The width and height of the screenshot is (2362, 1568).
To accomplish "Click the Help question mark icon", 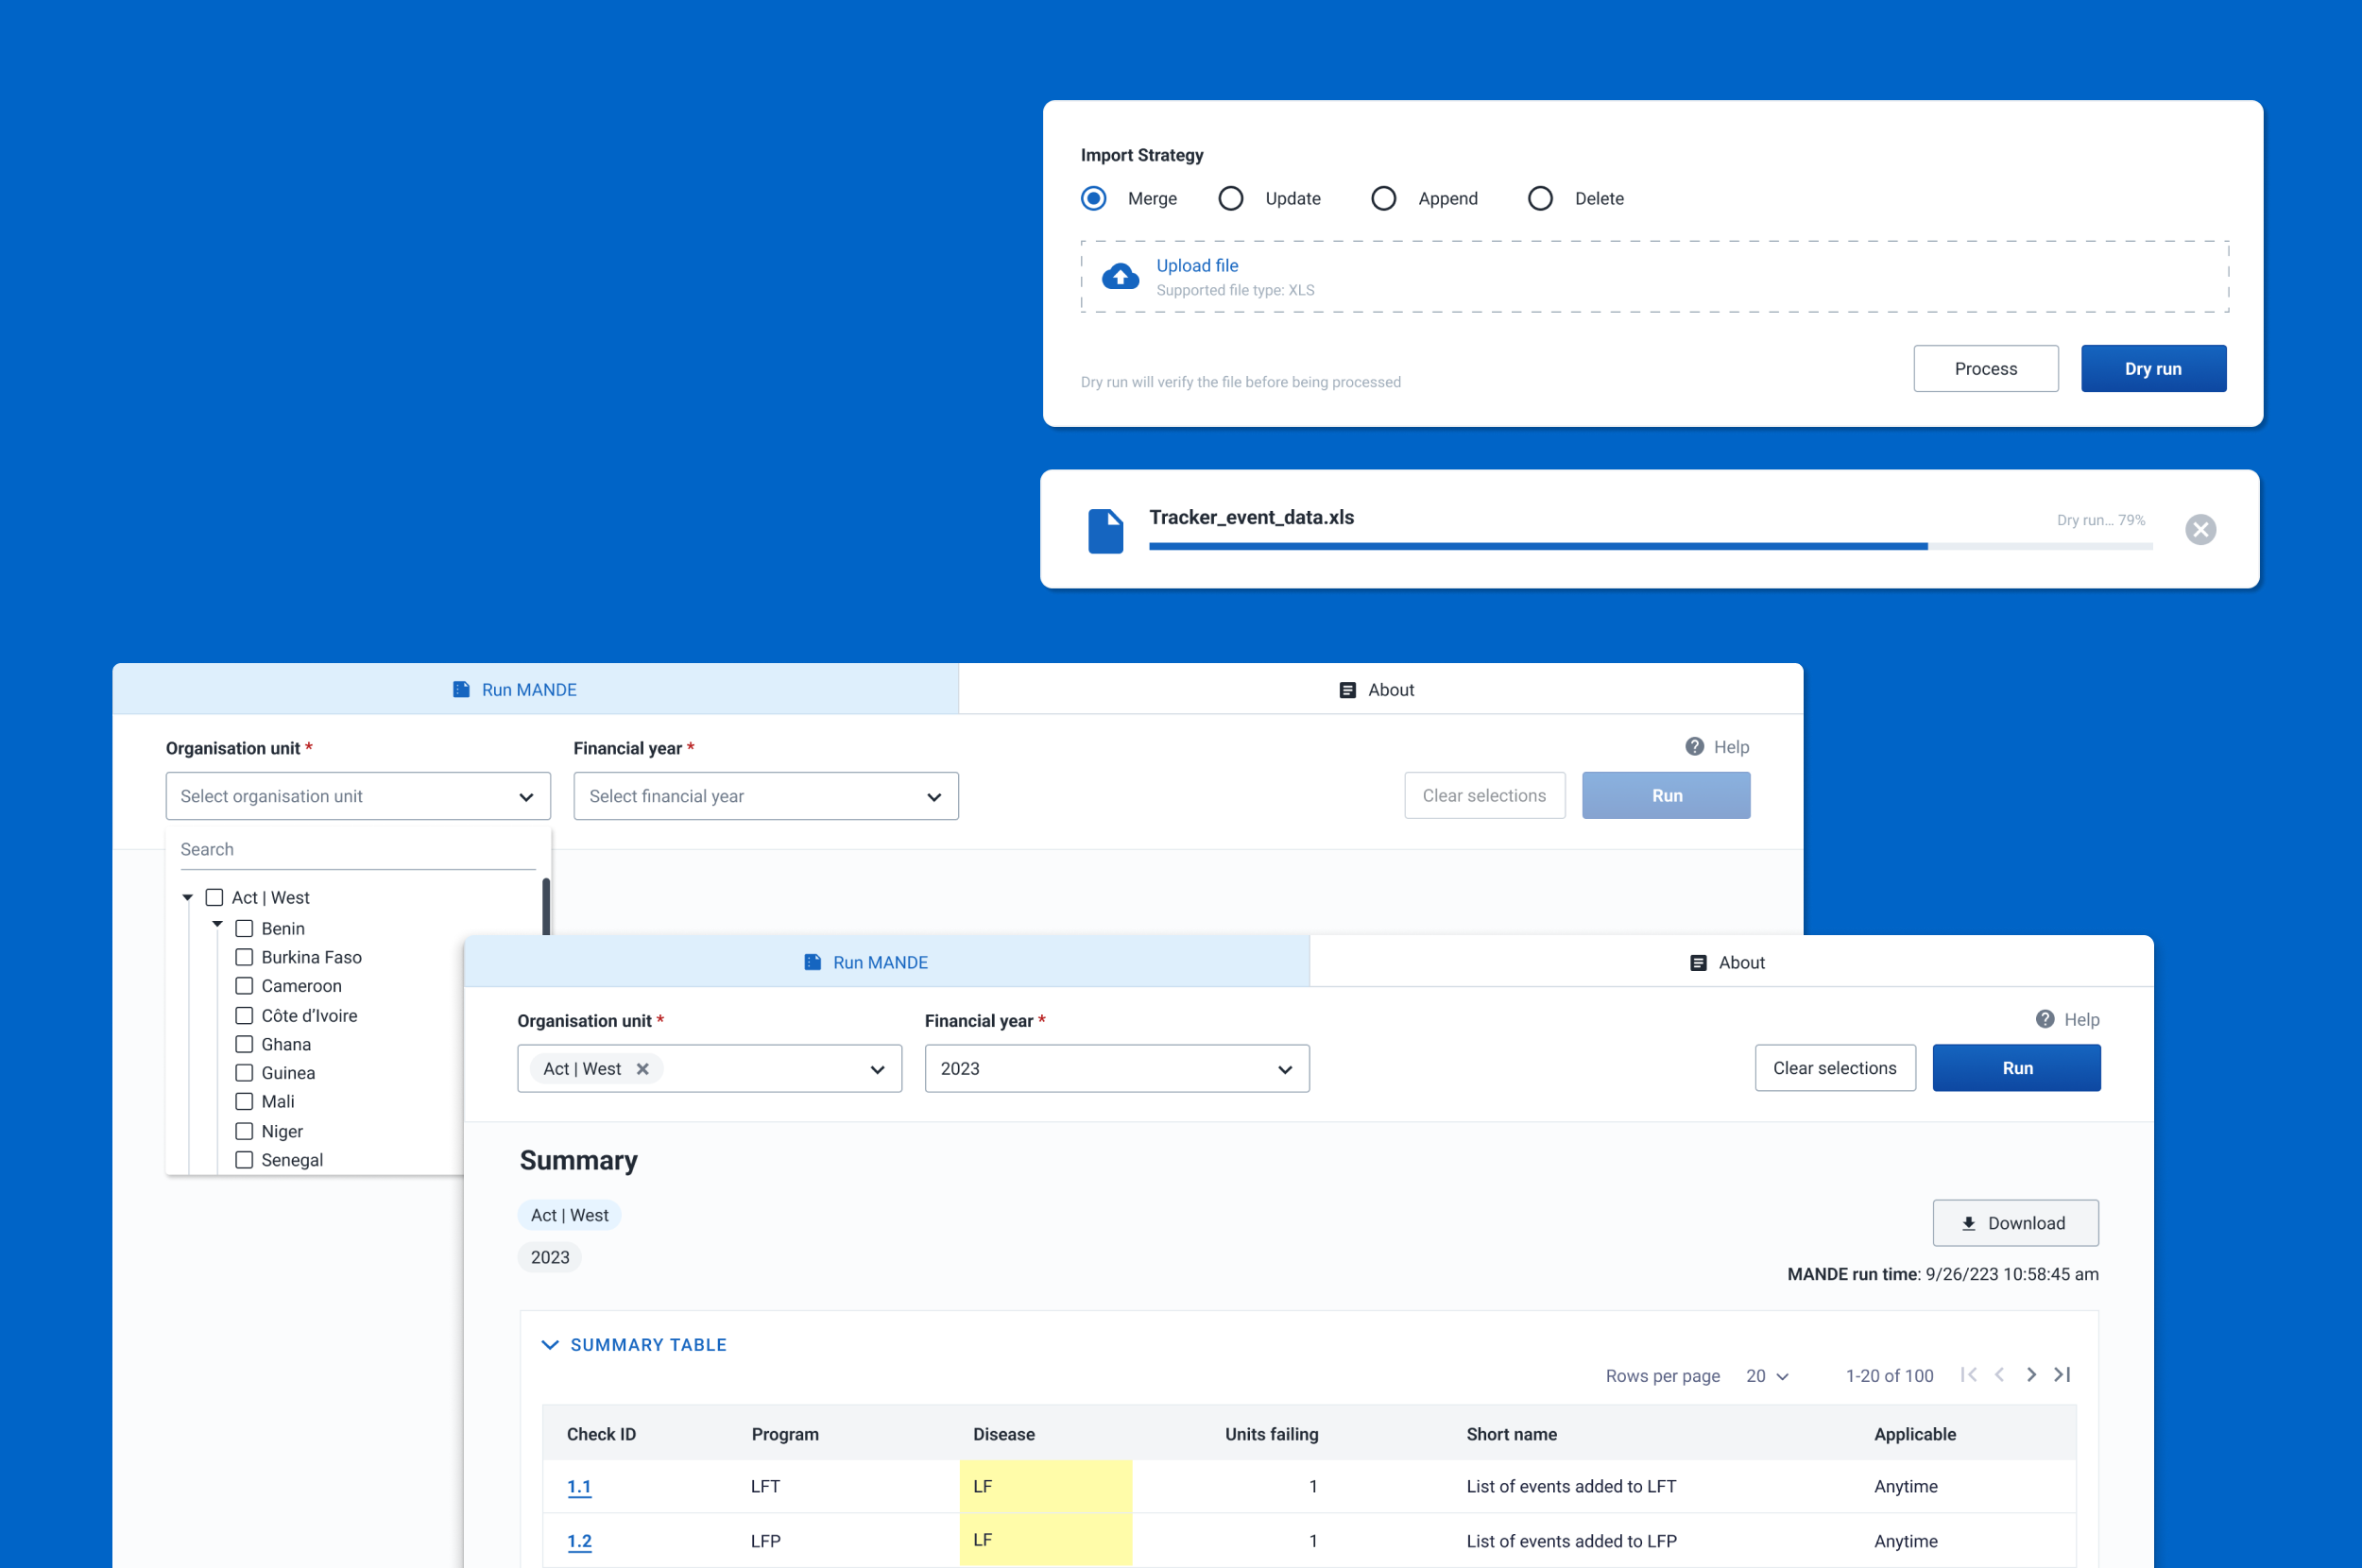I will tap(2045, 1019).
